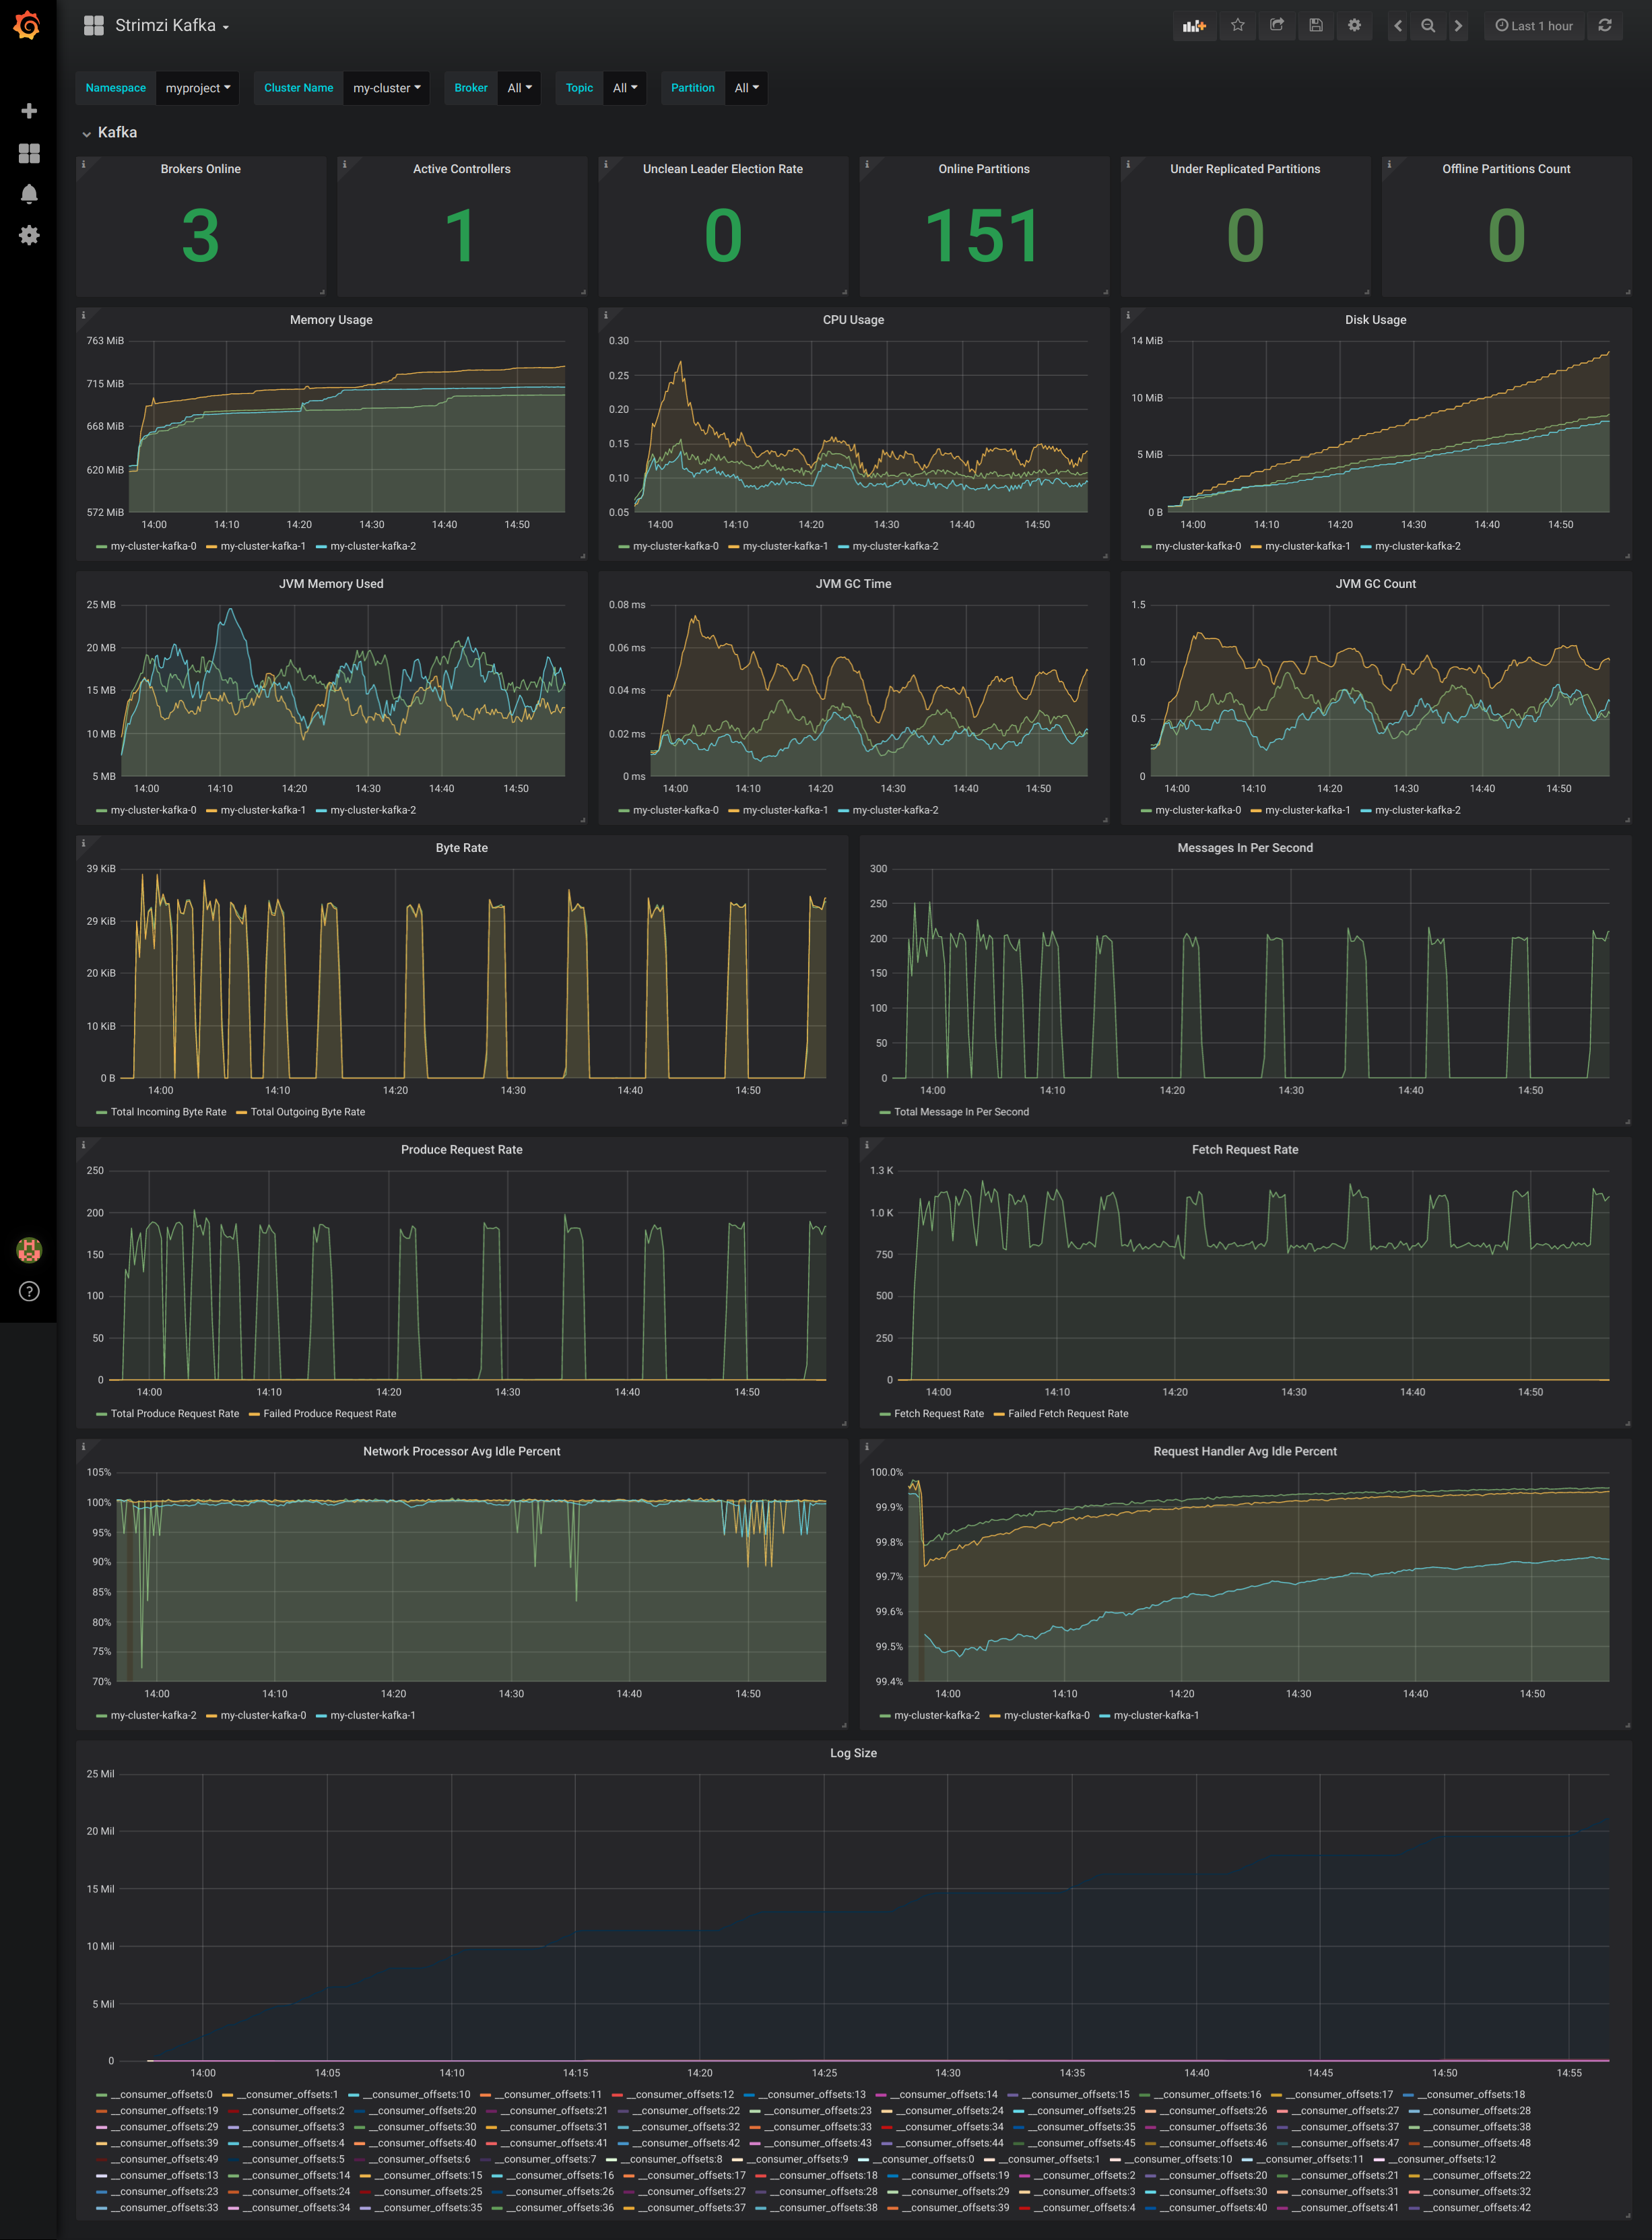Shift time range forward
Screen dimensions: 1652x2240
coord(1458,26)
